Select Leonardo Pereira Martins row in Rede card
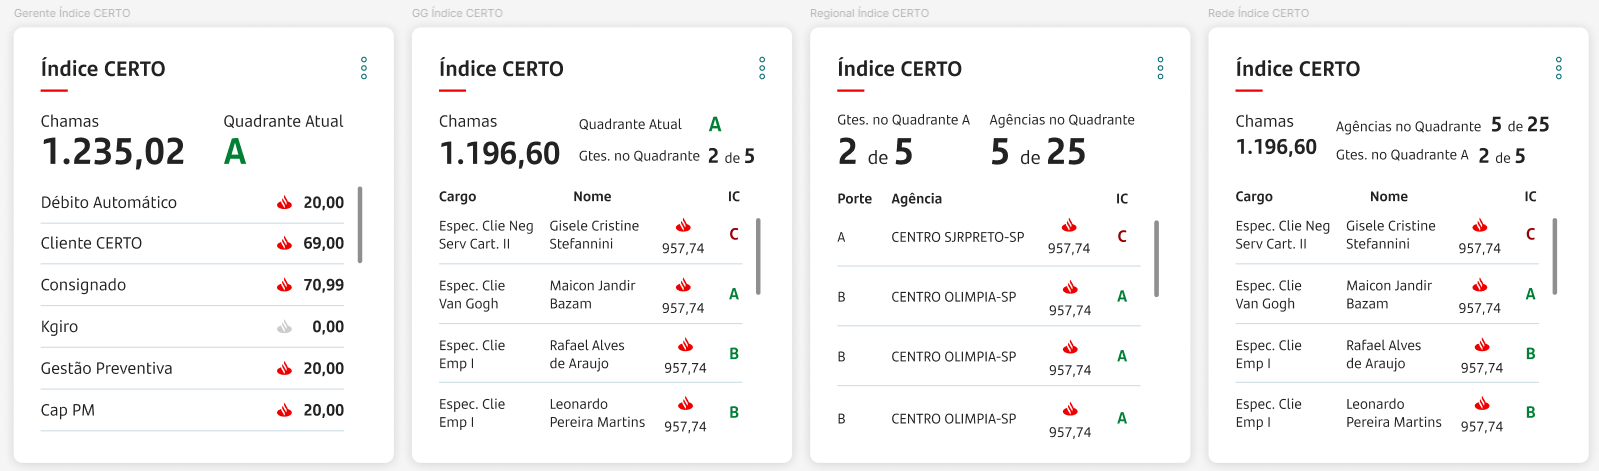Viewport: 1599px width, 471px height. tap(1386, 413)
